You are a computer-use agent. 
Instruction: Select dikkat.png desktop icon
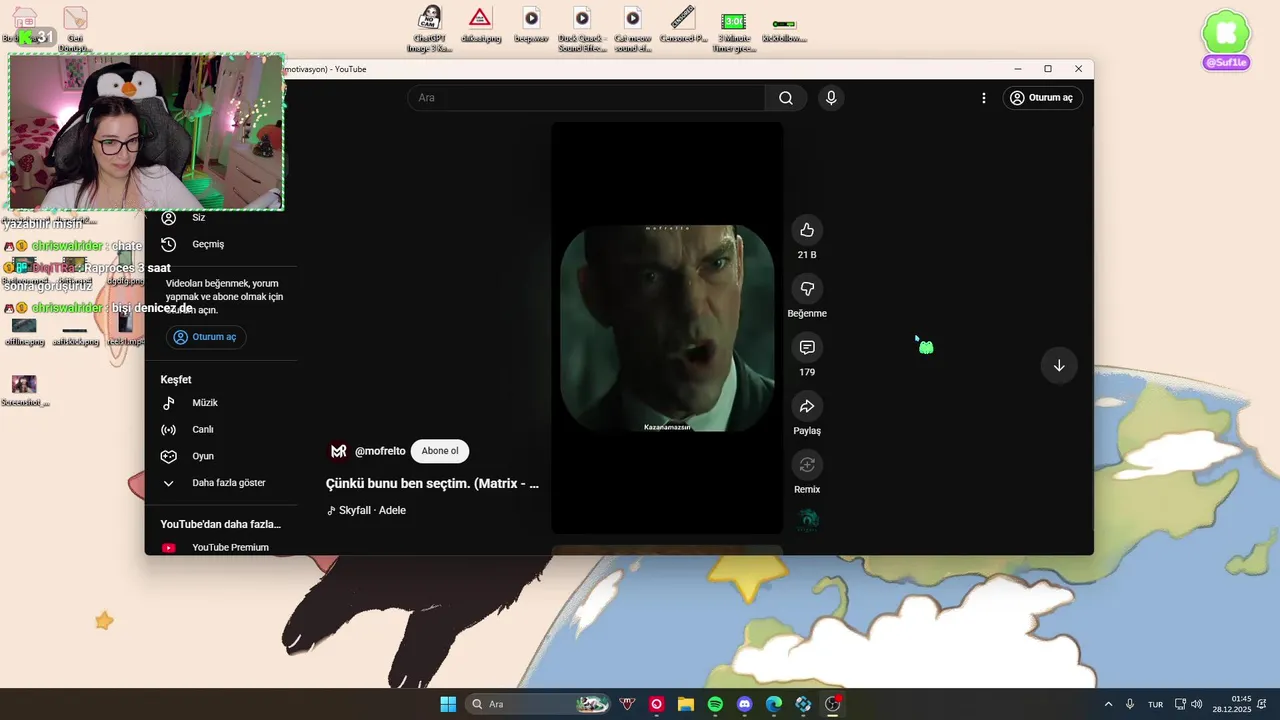tap(481, 26)
